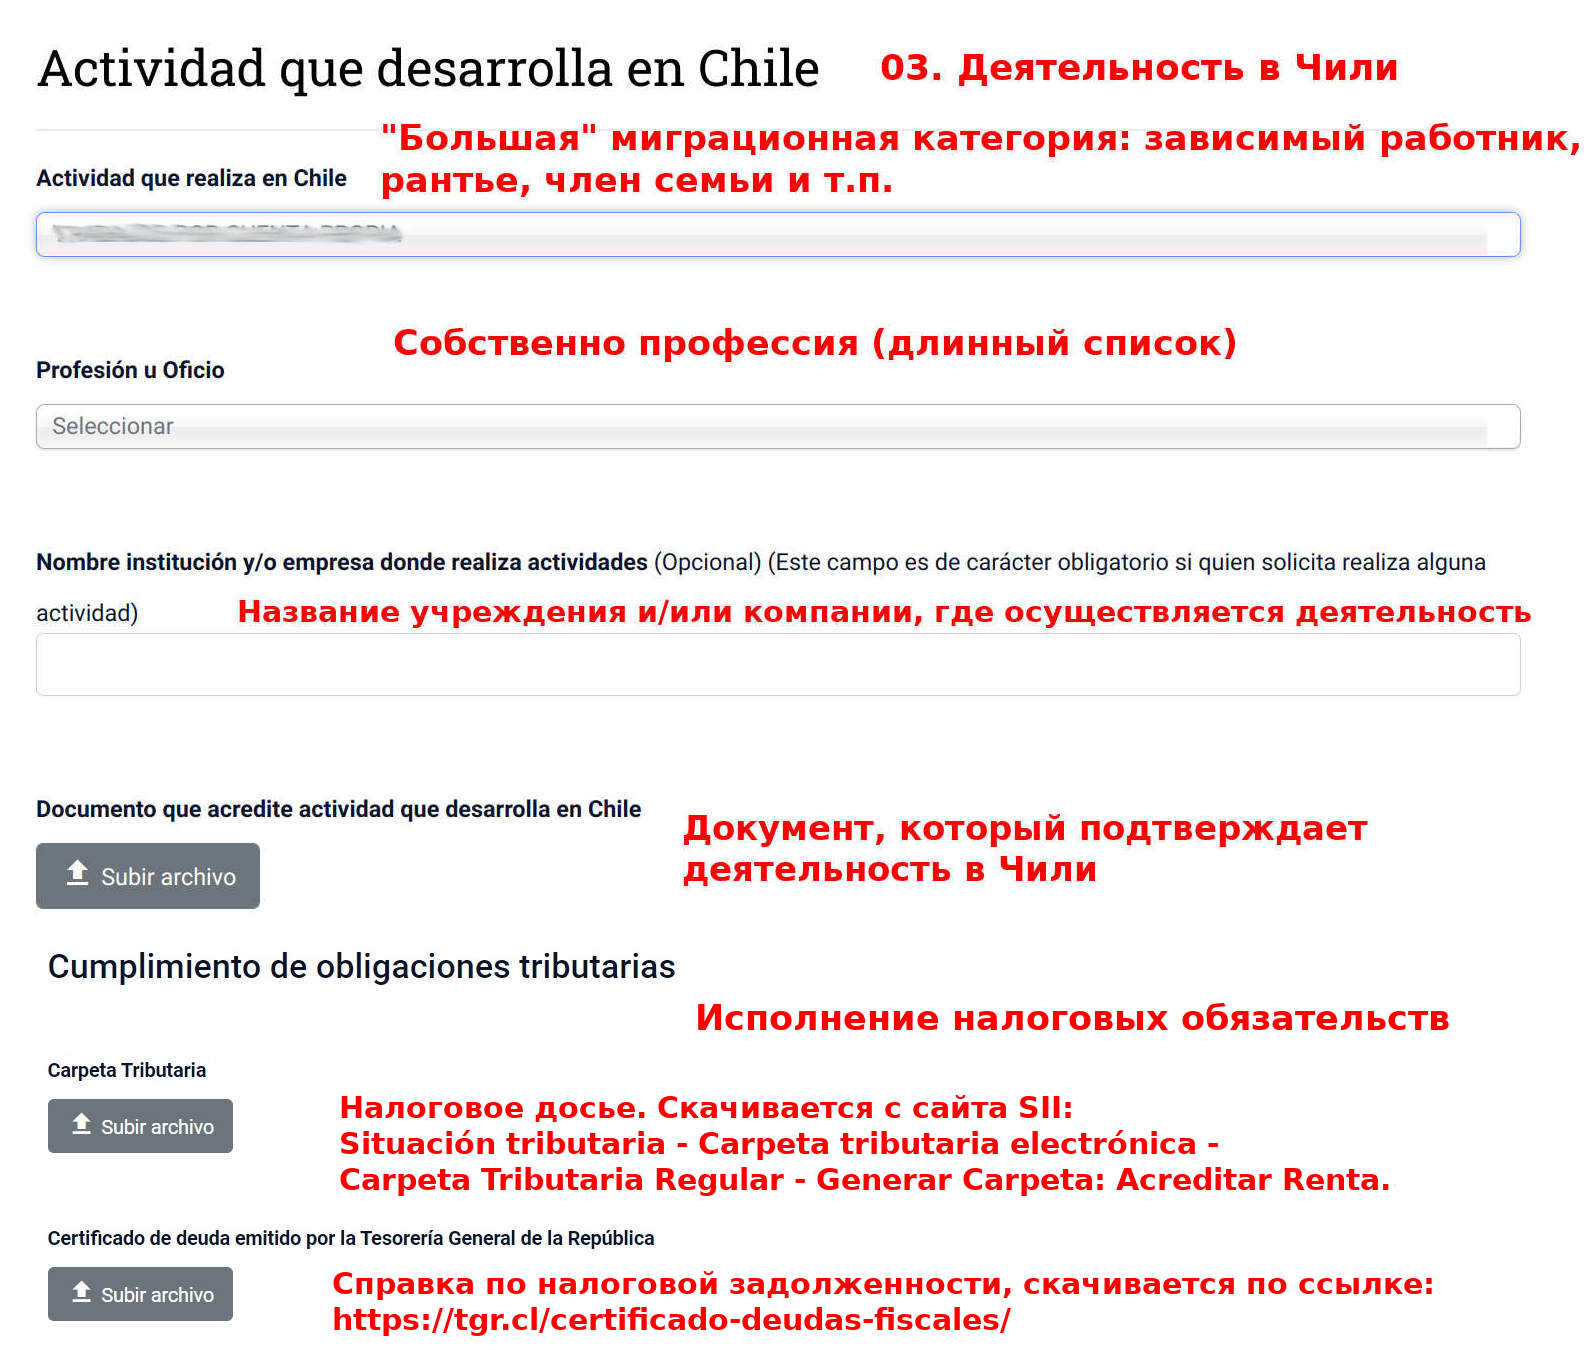Viewport: 1594px width, 1350px height.
Task: Click the Documento que acredite actividad label
Action: (338, 809)
